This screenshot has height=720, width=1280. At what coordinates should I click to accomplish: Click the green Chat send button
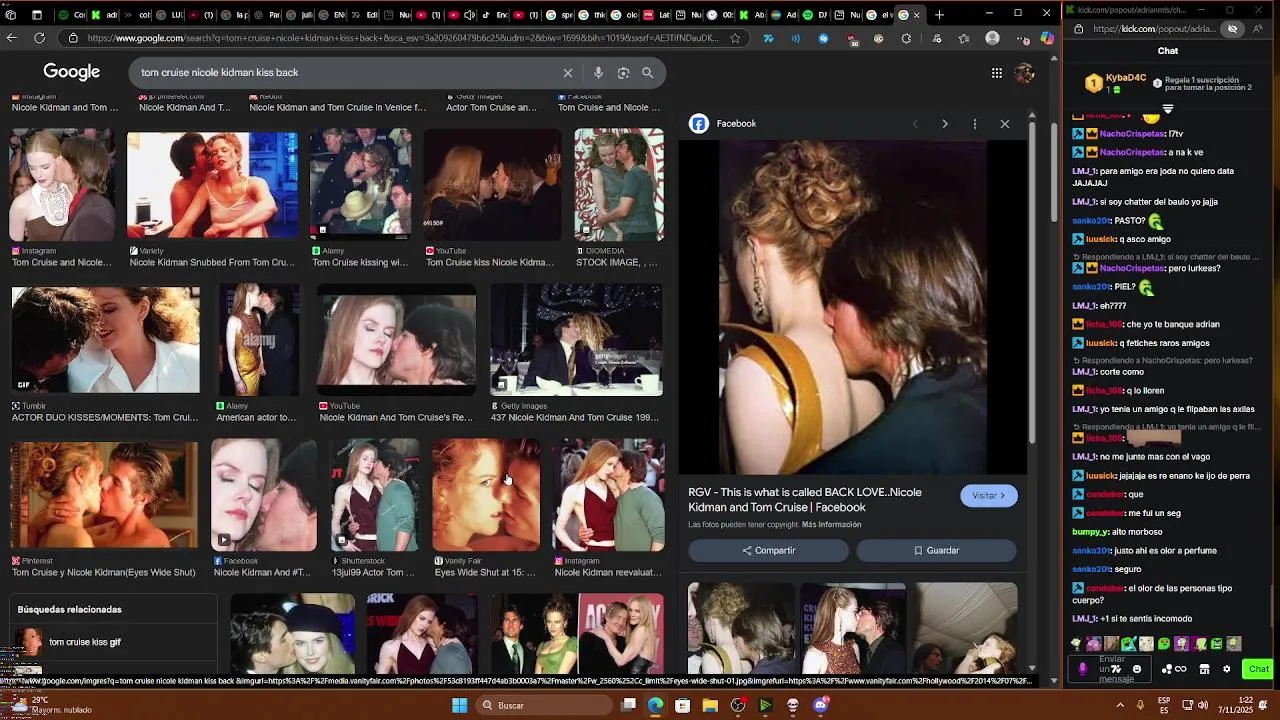coord(1257,669)
